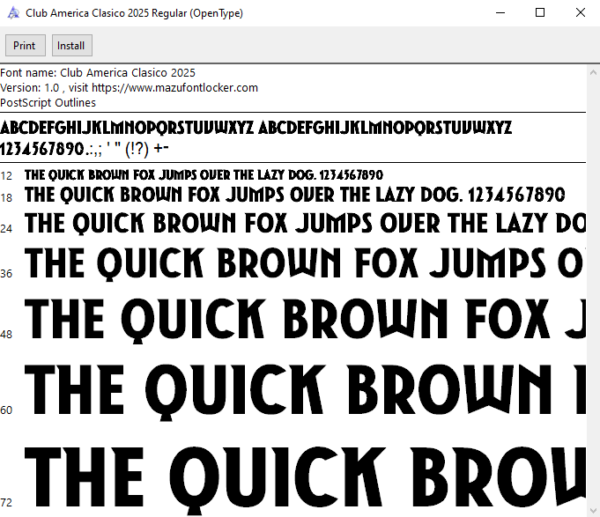Viewport: 600px width, 517px height.
Task: Click the 'Font name: Club America Clasico 2025' line
Action: coord(98,73)
